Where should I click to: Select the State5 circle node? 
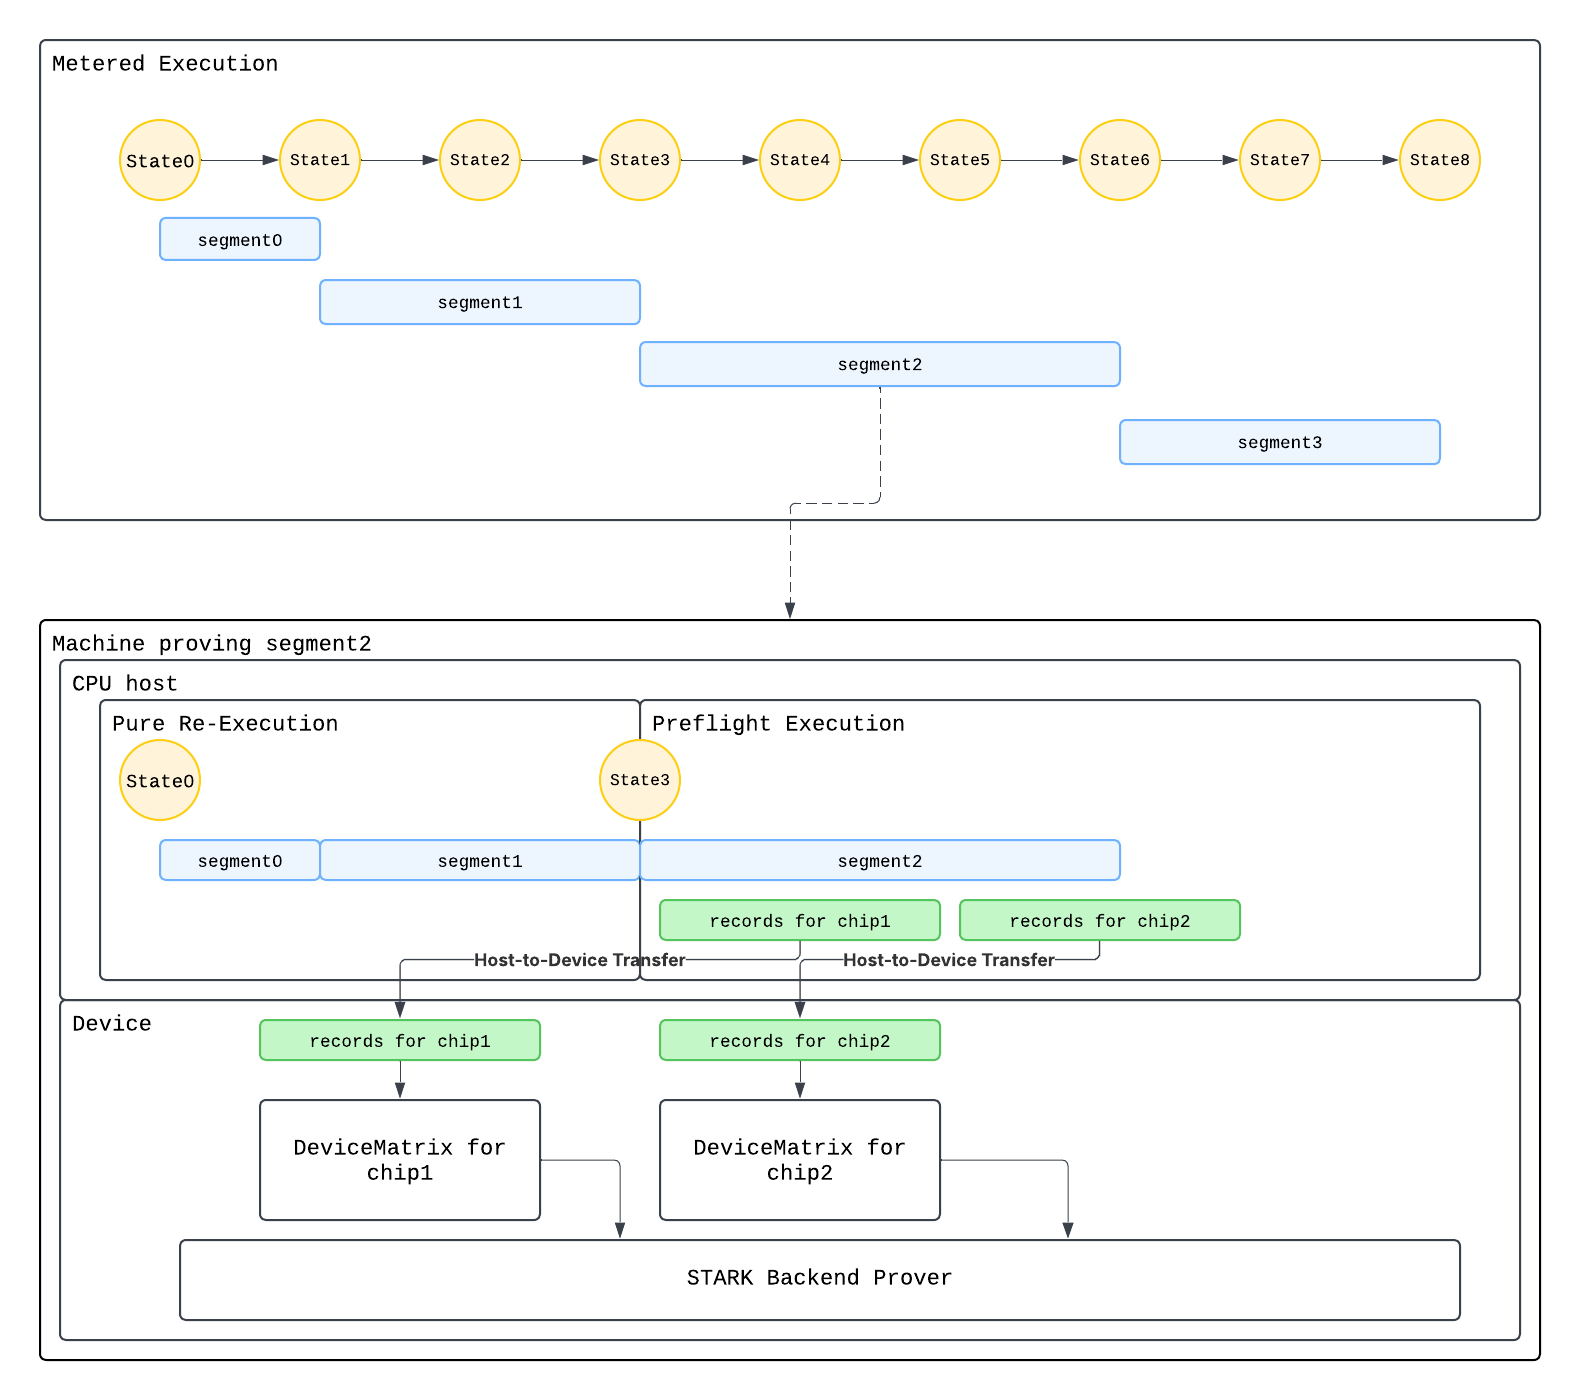pos(960,160)
